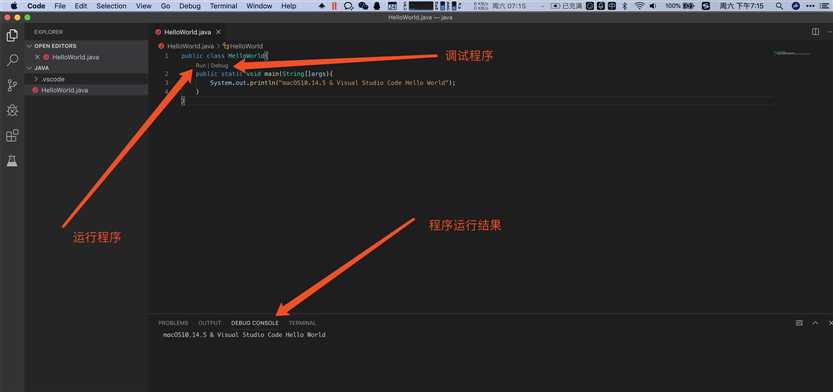Close the bottom panel
Viewport: 833px width, 392px height.
(x=830, y=323)
